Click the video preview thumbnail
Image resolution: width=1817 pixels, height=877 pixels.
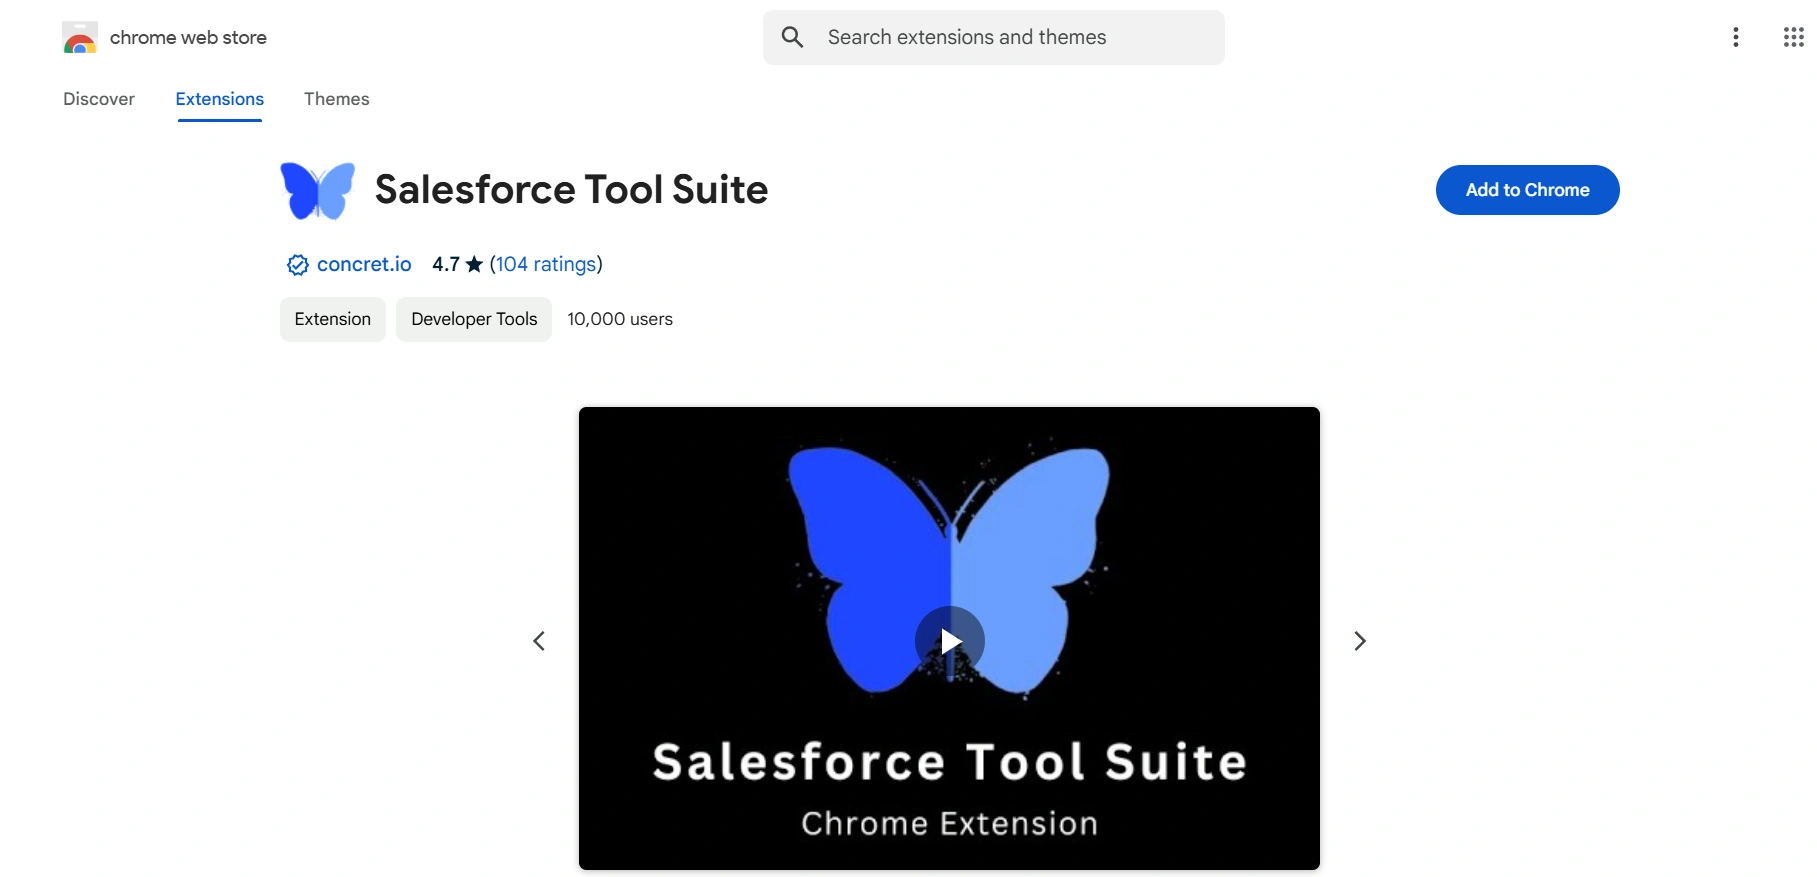point(949,638)
